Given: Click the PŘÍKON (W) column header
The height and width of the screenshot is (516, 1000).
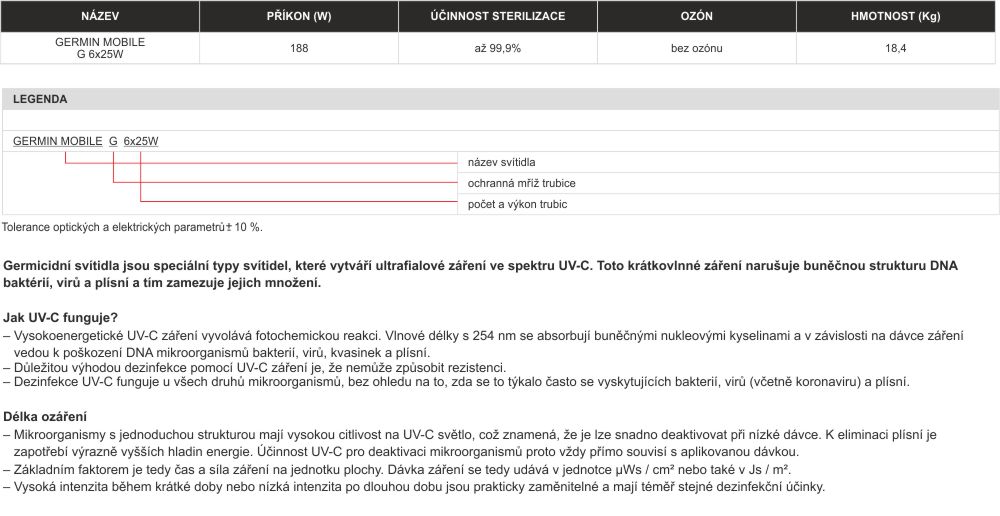Looking at the screenshot, I should (x=299, y=17).
